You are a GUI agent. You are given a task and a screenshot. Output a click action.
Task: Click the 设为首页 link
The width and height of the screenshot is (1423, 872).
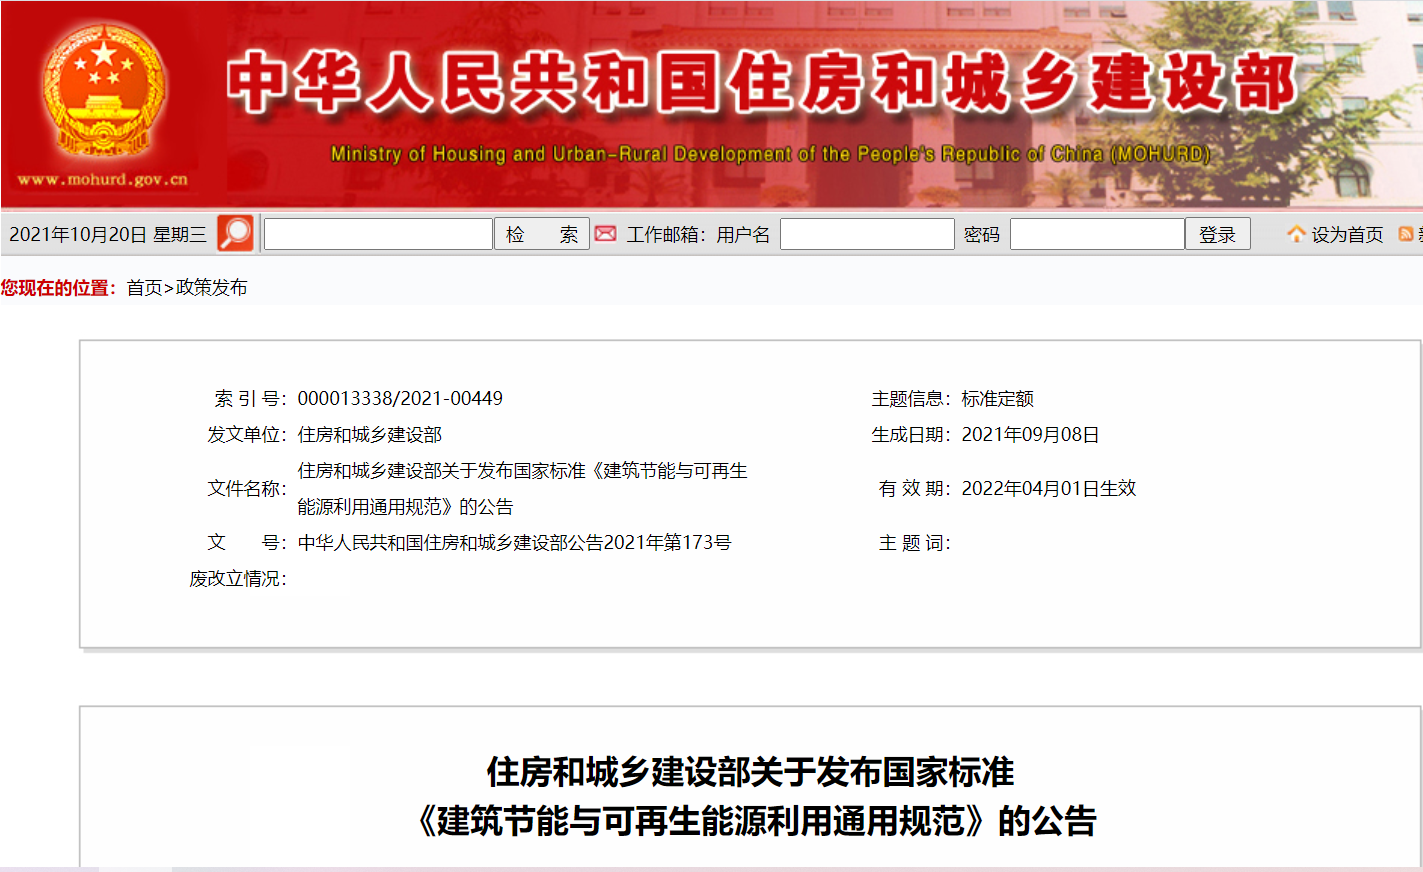[1346, 234]
